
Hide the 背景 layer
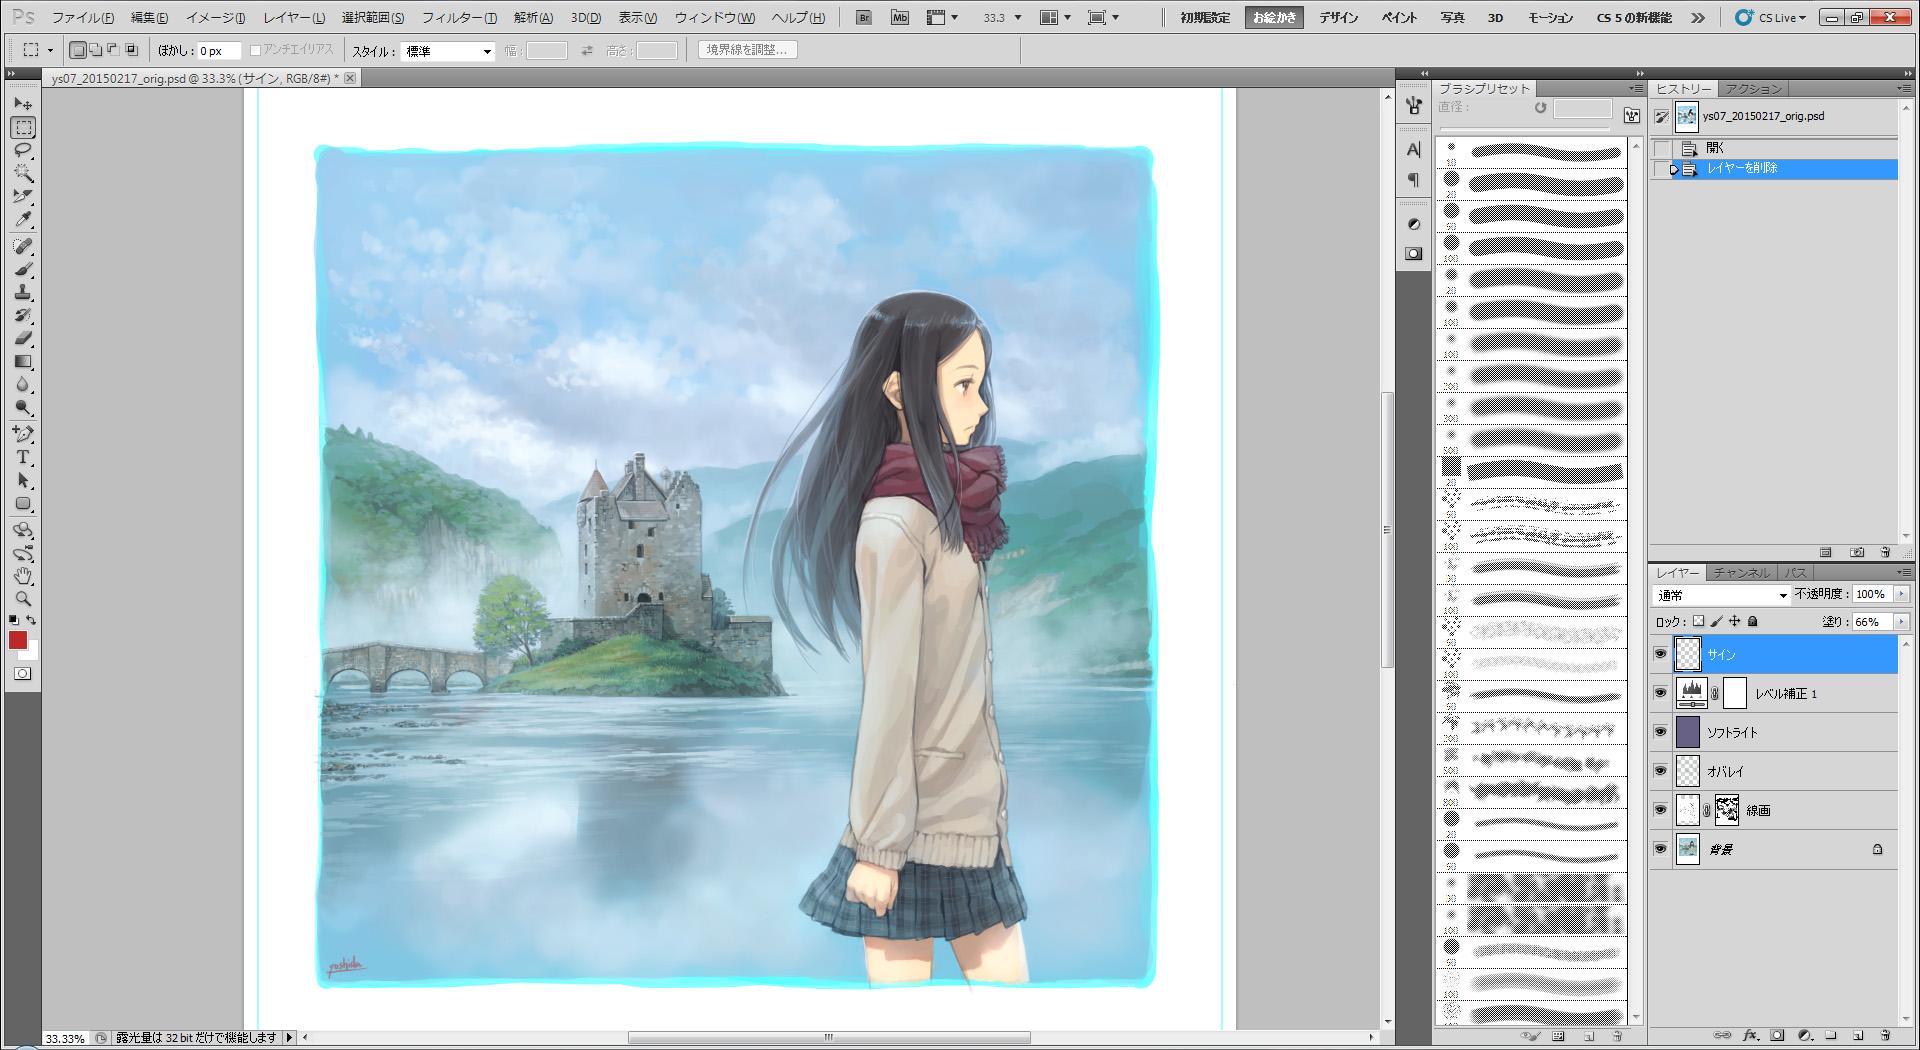point(1660,849)
